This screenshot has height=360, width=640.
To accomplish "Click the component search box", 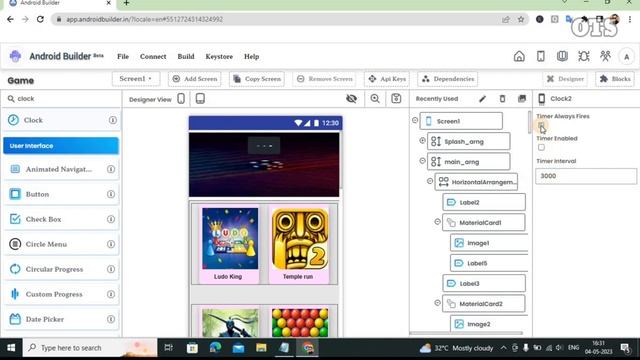I will pos(61,99).
